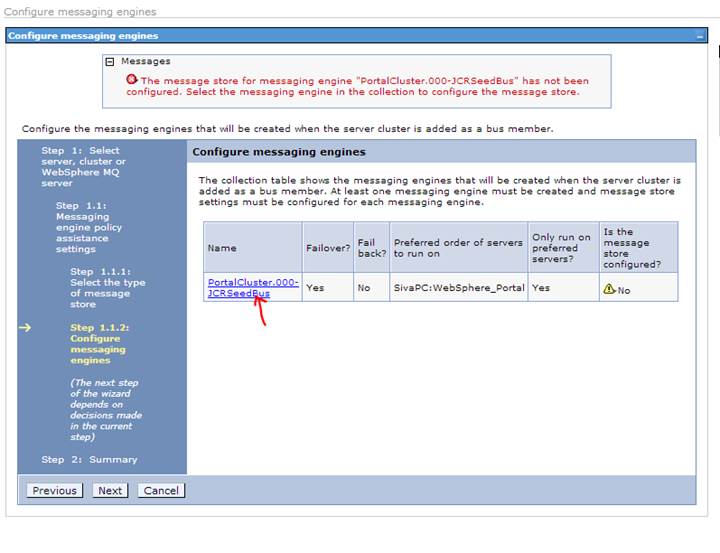The width and height of the screenshot is (720, 553).
Task: Select Step 1: Select server, cluster or WebSphere MQ server
Action: 83,167
